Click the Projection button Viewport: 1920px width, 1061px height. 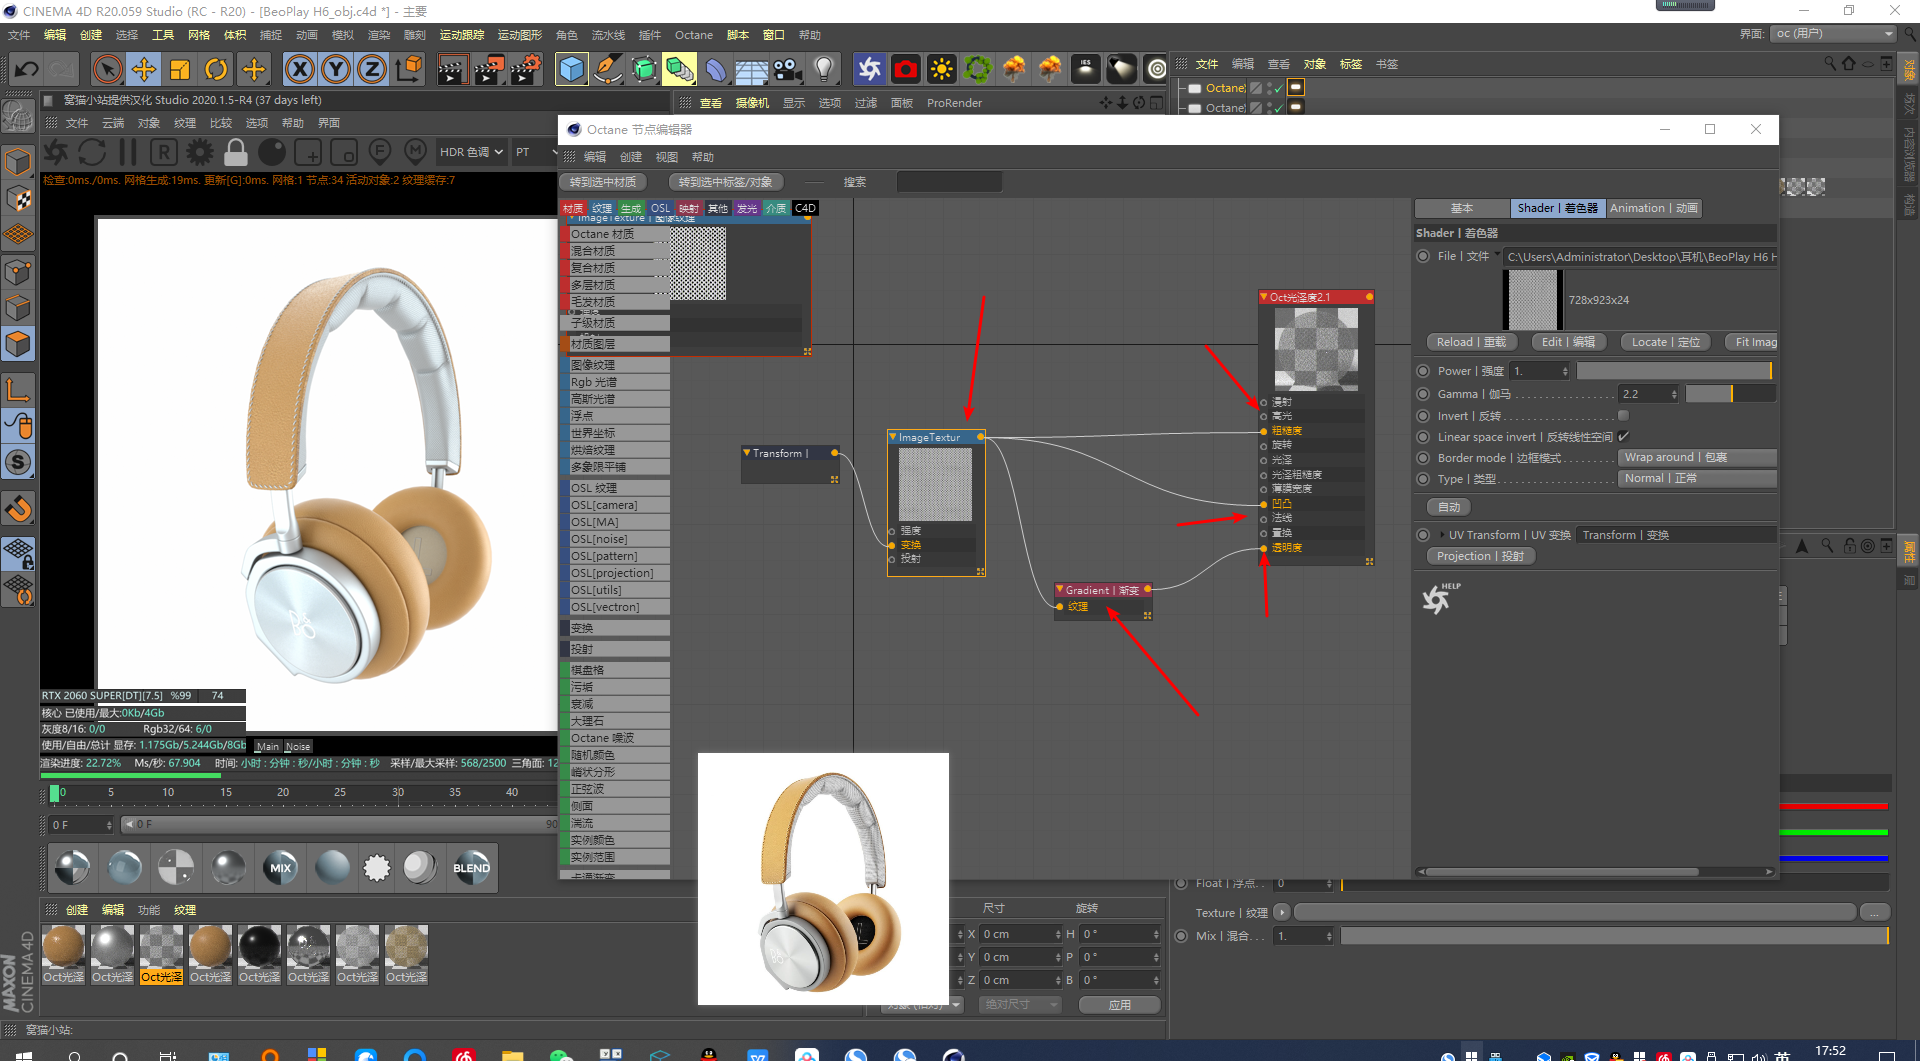(1480, 556)
